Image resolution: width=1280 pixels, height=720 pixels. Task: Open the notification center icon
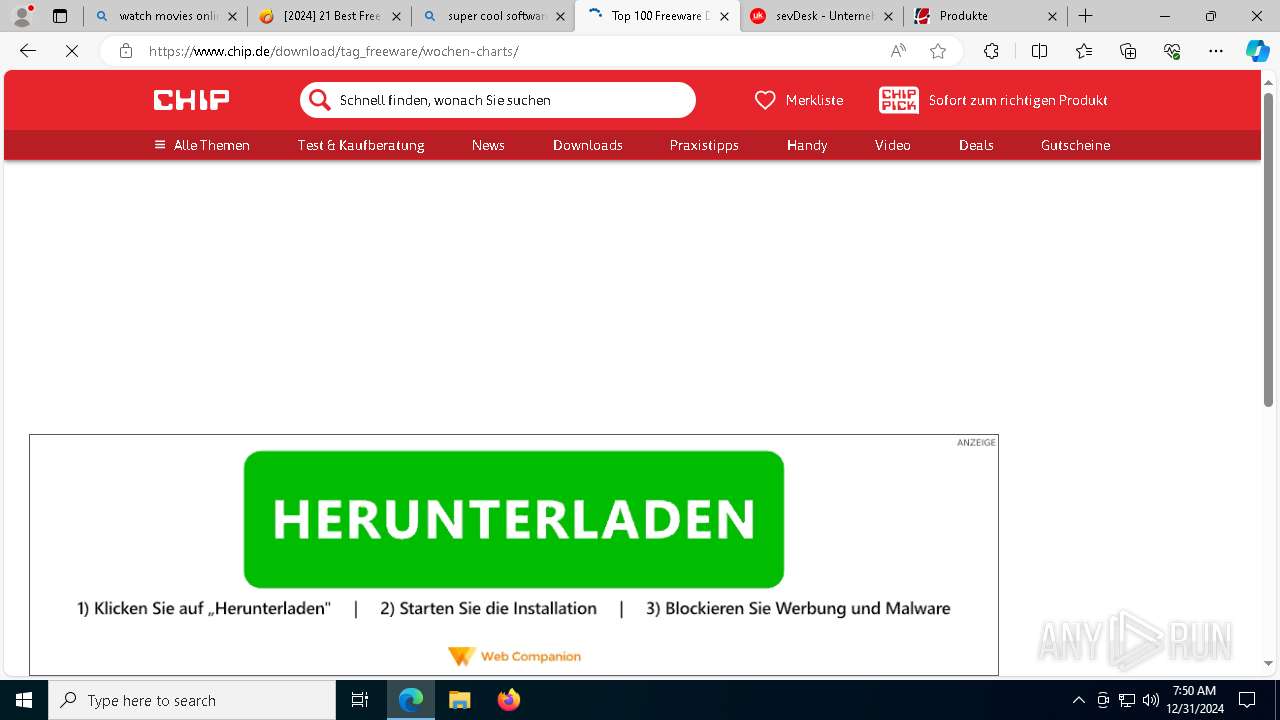(1247, 700)
